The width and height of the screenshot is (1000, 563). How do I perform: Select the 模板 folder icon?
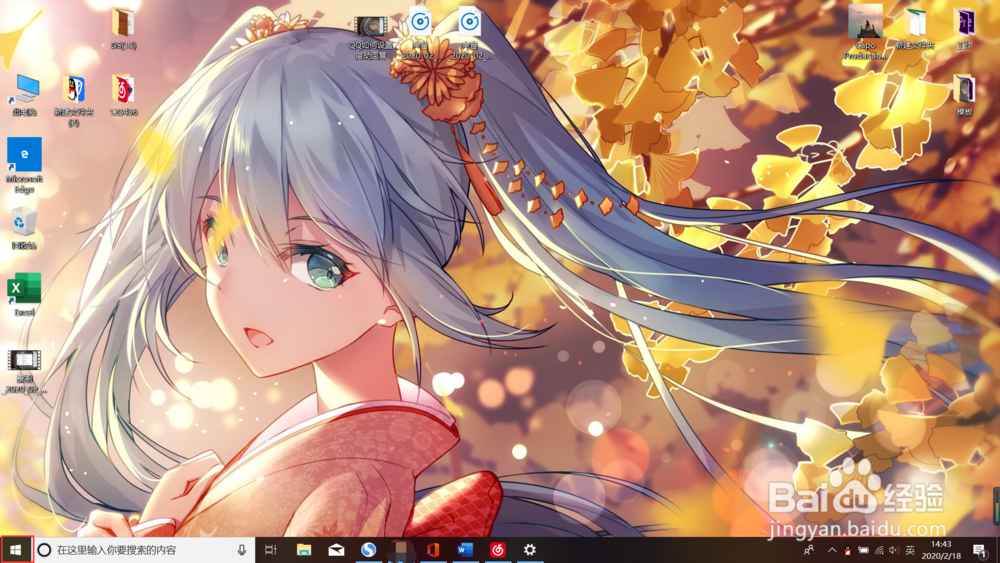tap(964, 95)
